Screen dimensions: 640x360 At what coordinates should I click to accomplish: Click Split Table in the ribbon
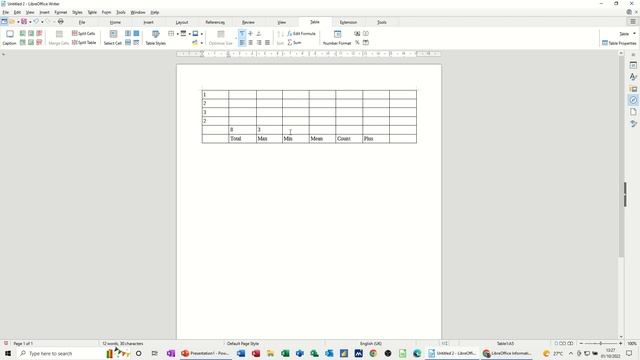[x=84, y=42]
